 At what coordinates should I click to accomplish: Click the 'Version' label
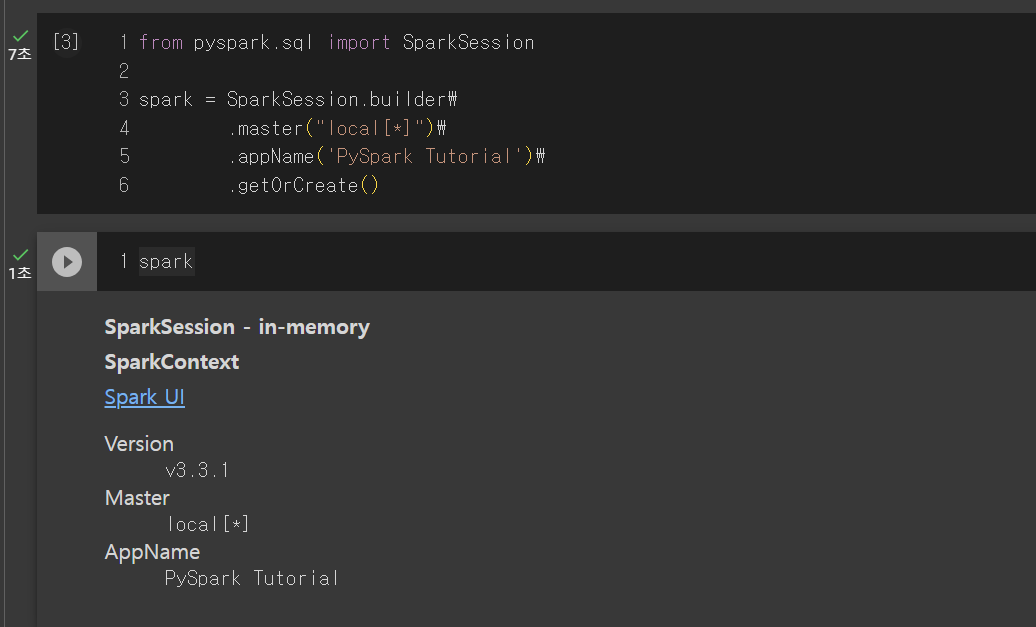tap(139, 444)
